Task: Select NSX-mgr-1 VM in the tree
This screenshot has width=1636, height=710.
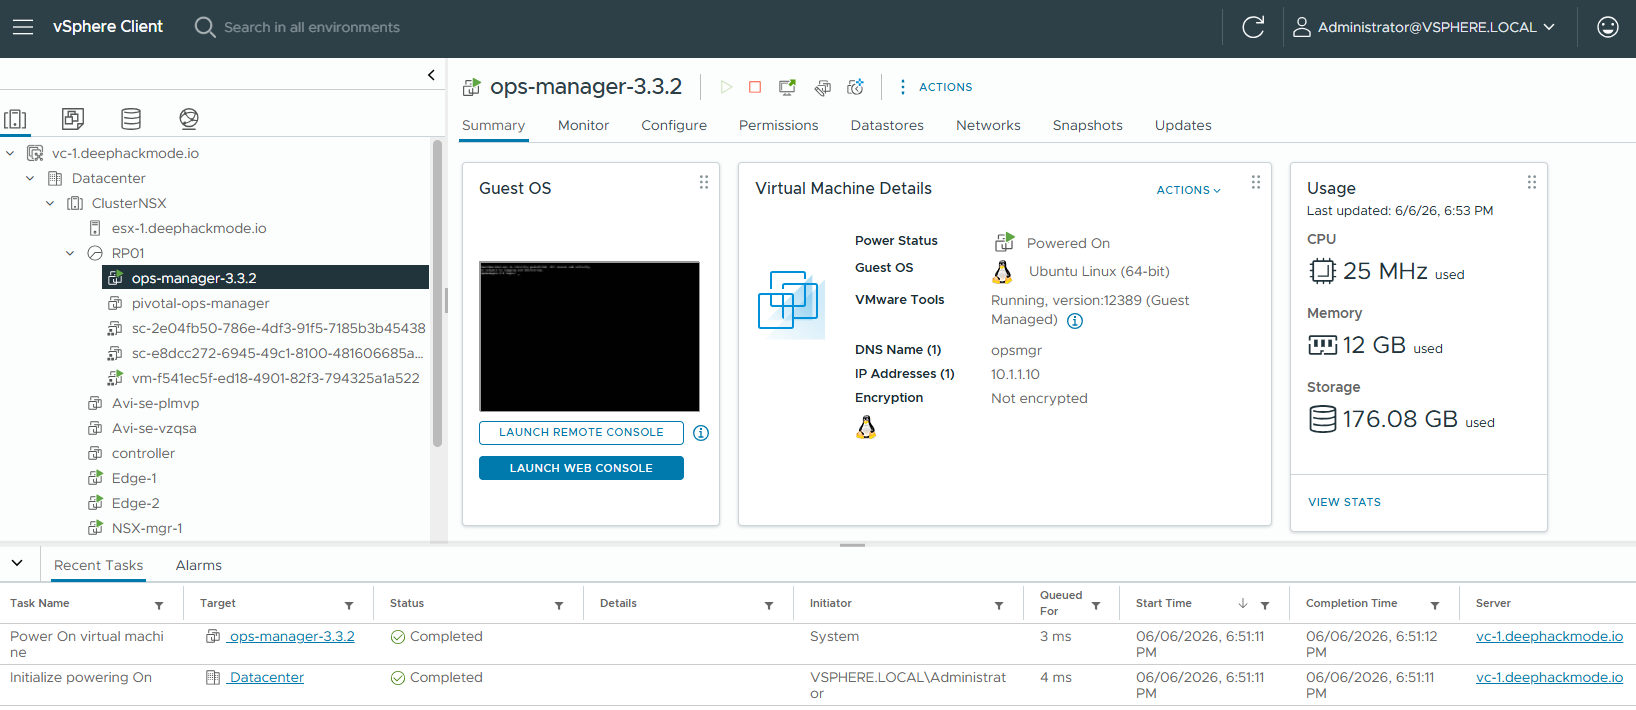Action: [x=147, y=528]
